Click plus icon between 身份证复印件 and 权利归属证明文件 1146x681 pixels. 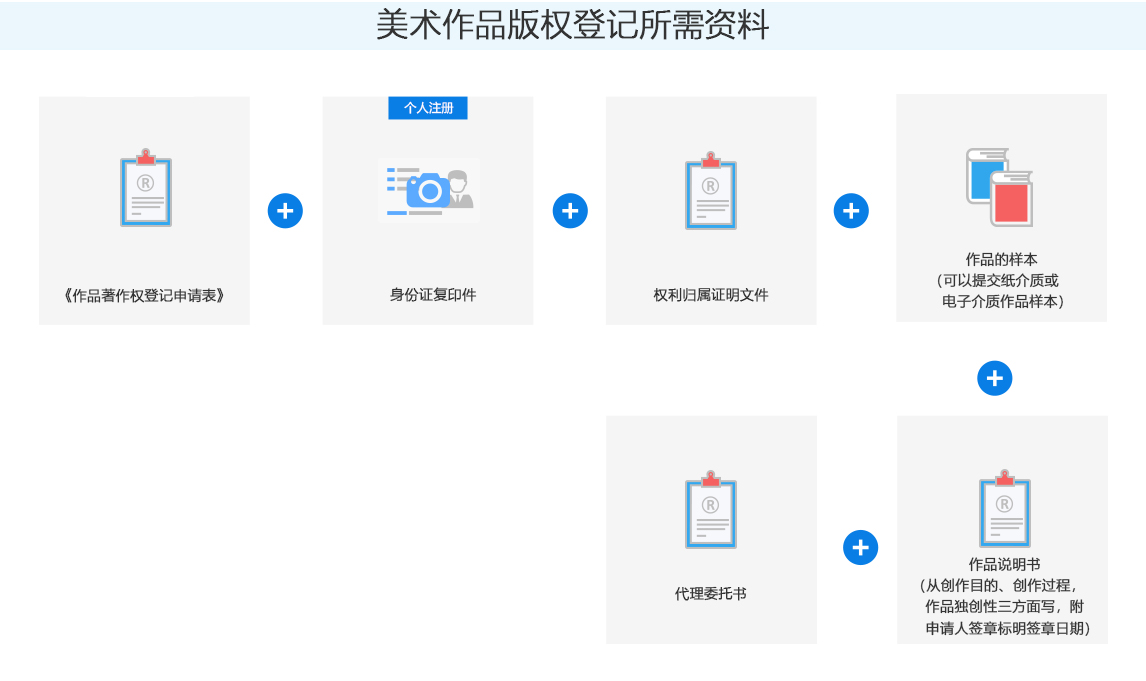570,211
